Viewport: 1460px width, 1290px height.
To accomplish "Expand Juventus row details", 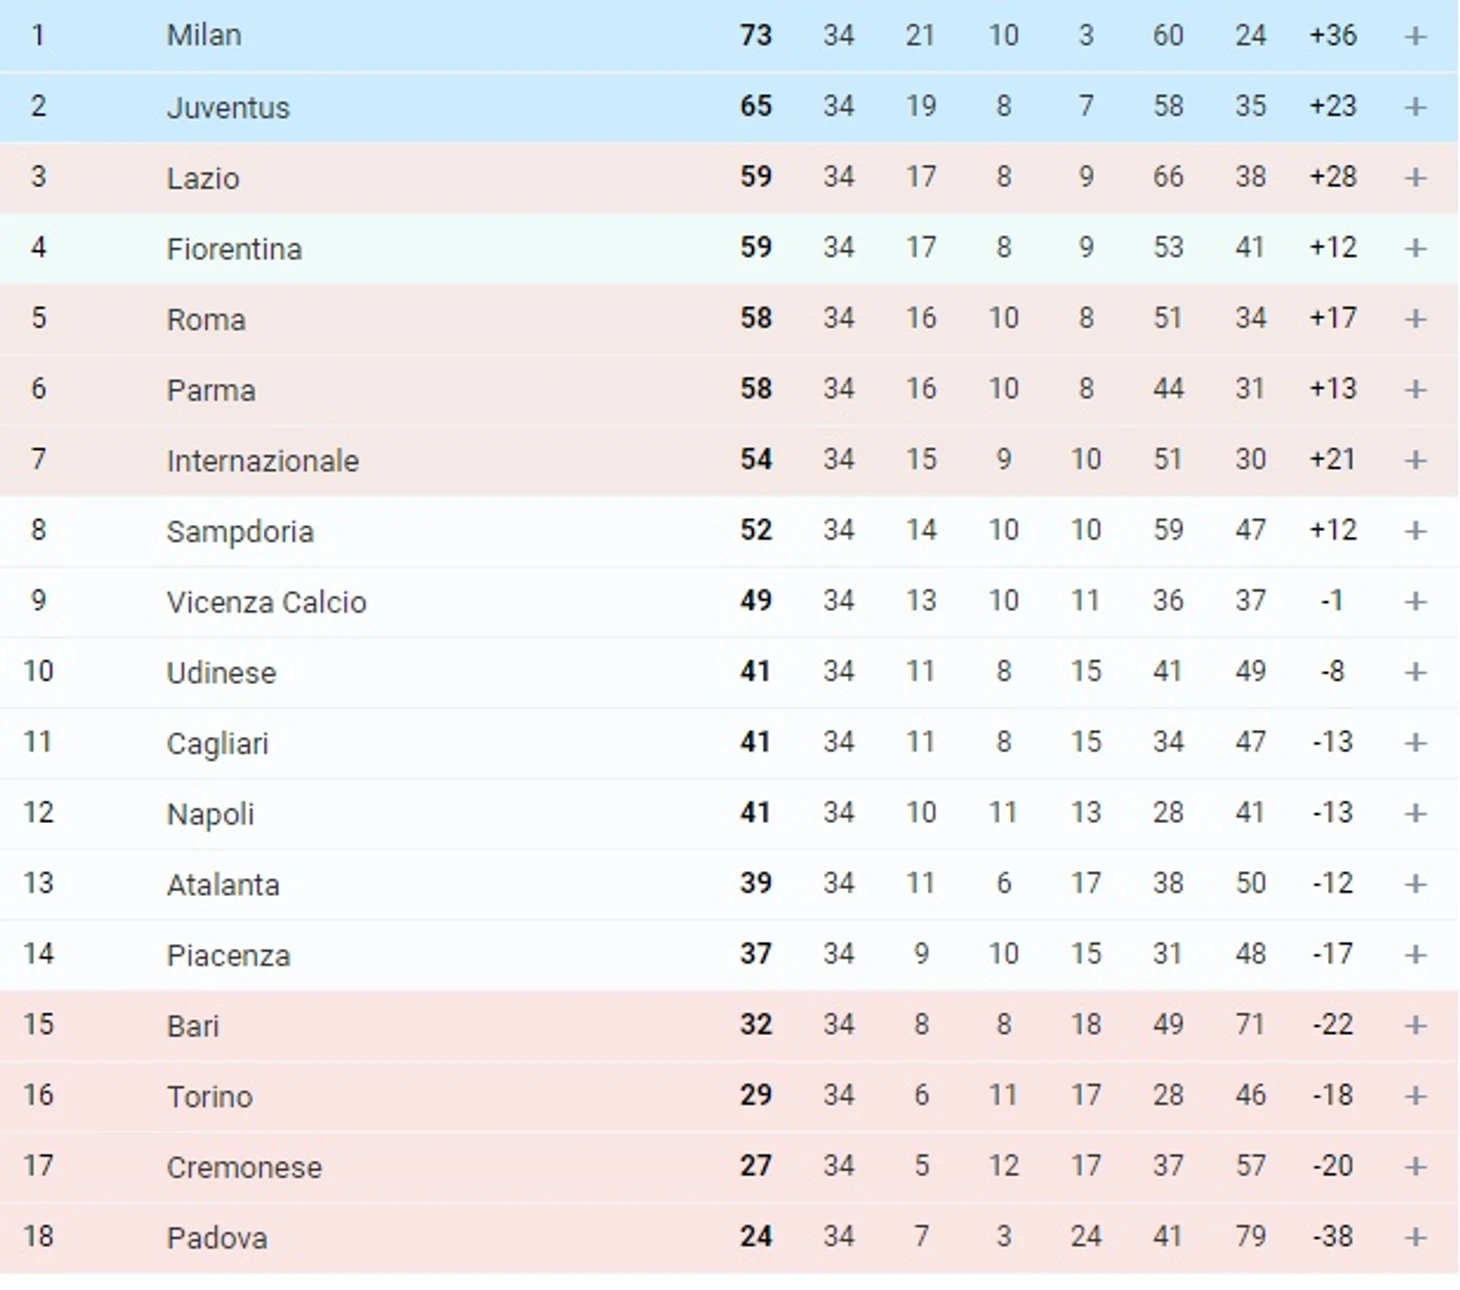I will (x=1415, y=106).
